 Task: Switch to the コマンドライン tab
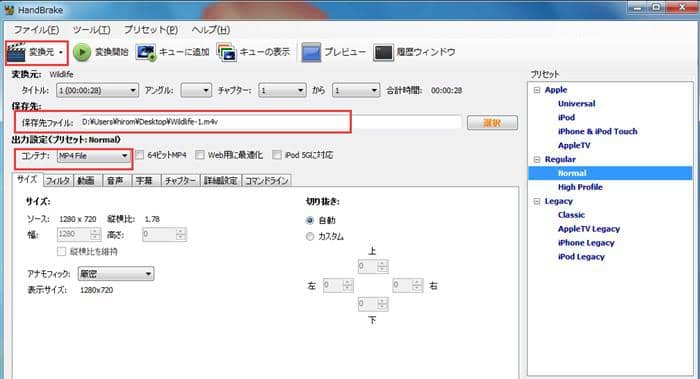tap(267, 180)
